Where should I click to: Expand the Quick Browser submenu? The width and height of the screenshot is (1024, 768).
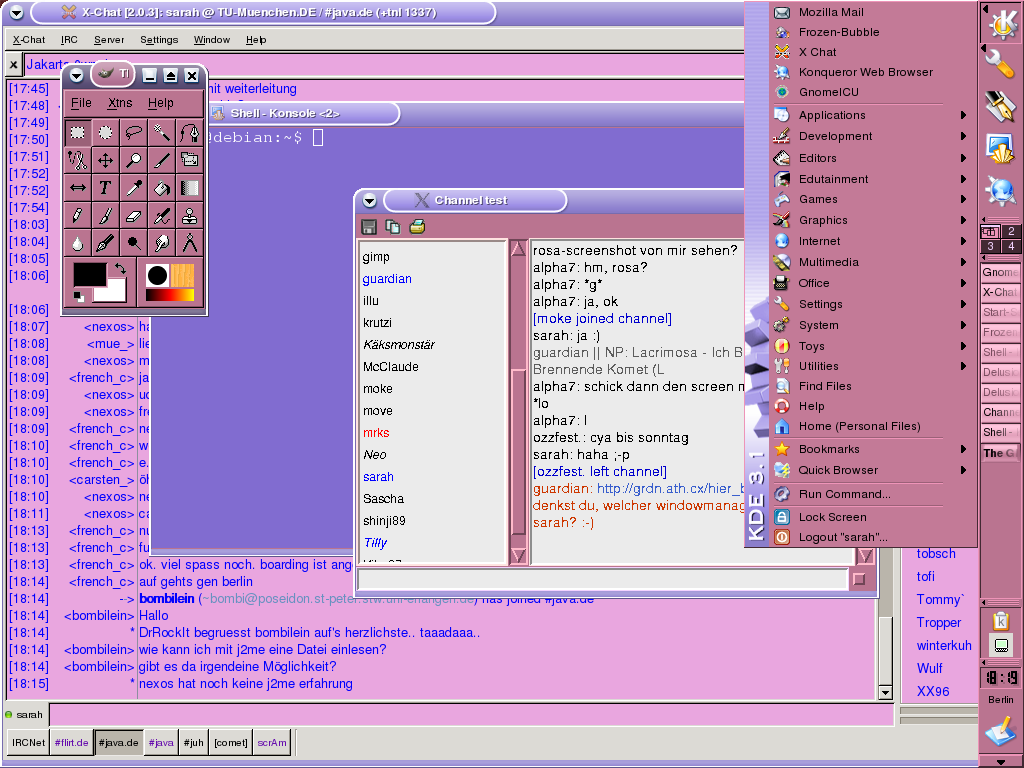coord(869,470)
